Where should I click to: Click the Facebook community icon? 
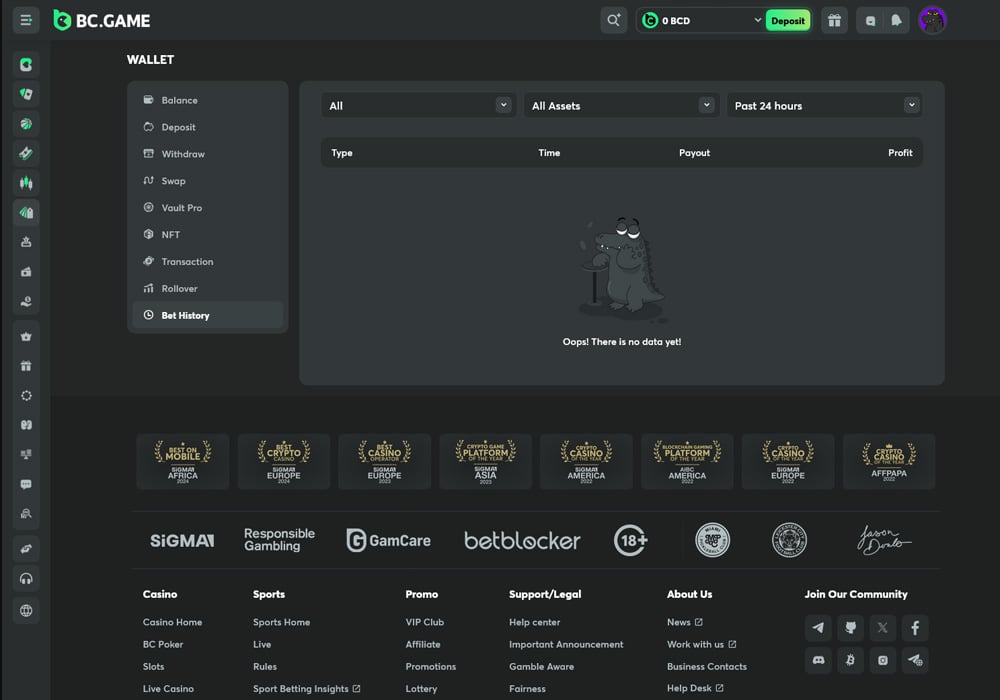914,628
